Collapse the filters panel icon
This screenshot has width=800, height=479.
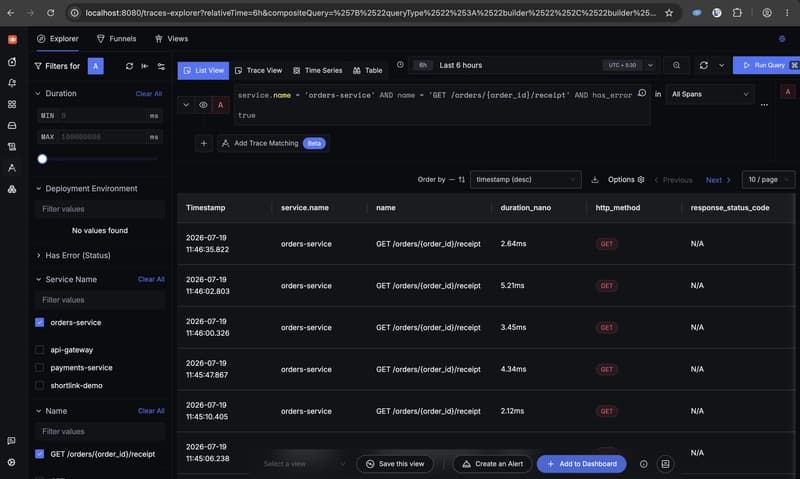145,66
